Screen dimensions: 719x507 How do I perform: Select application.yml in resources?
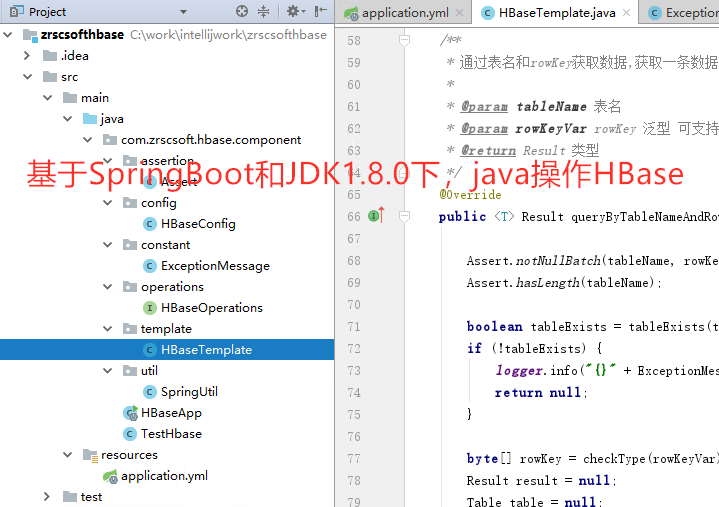point(164,476)
